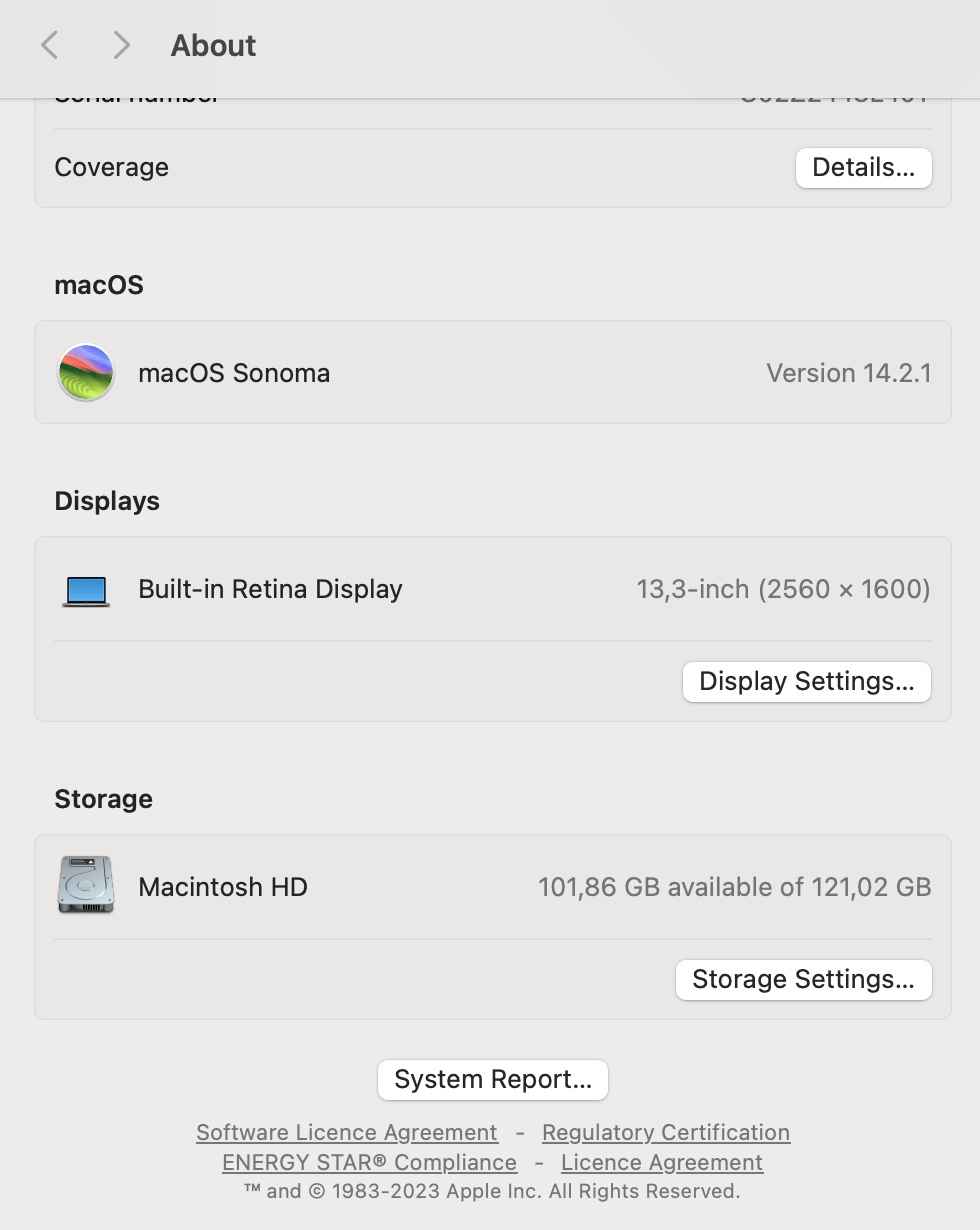The height and width of the screenshot is (1230, 980).
Task: Click the macOS Sonoma name
Action: 234,373
